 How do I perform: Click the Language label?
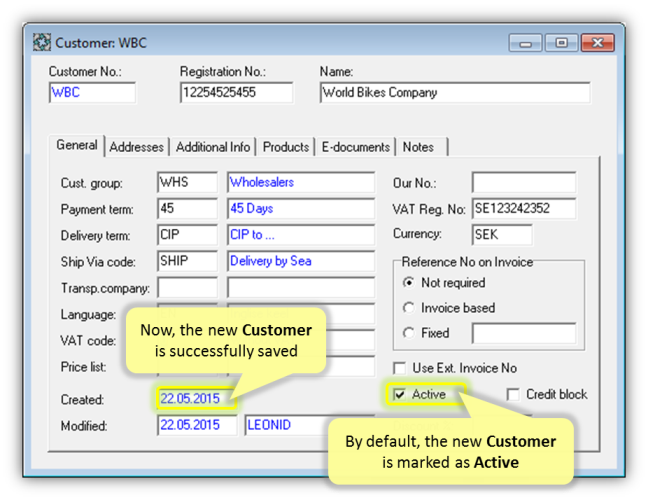(x=88, y=314)
